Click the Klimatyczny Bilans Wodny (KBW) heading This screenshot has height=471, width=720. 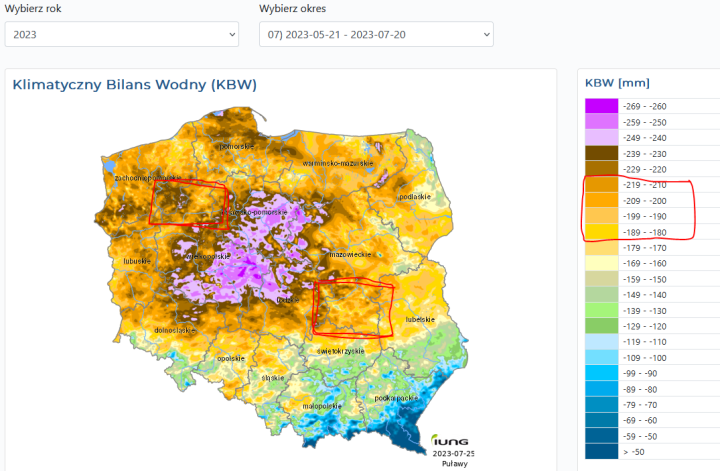tap(134, 85)
